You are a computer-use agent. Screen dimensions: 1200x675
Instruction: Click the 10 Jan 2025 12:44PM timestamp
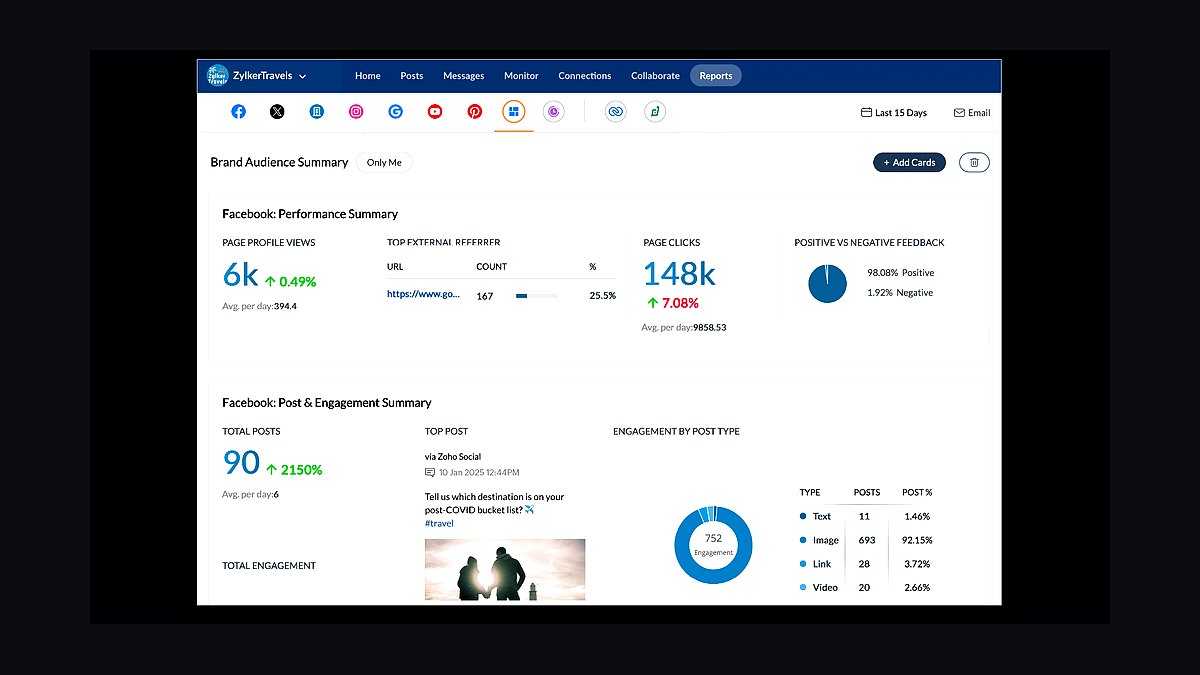click(479, 472)
